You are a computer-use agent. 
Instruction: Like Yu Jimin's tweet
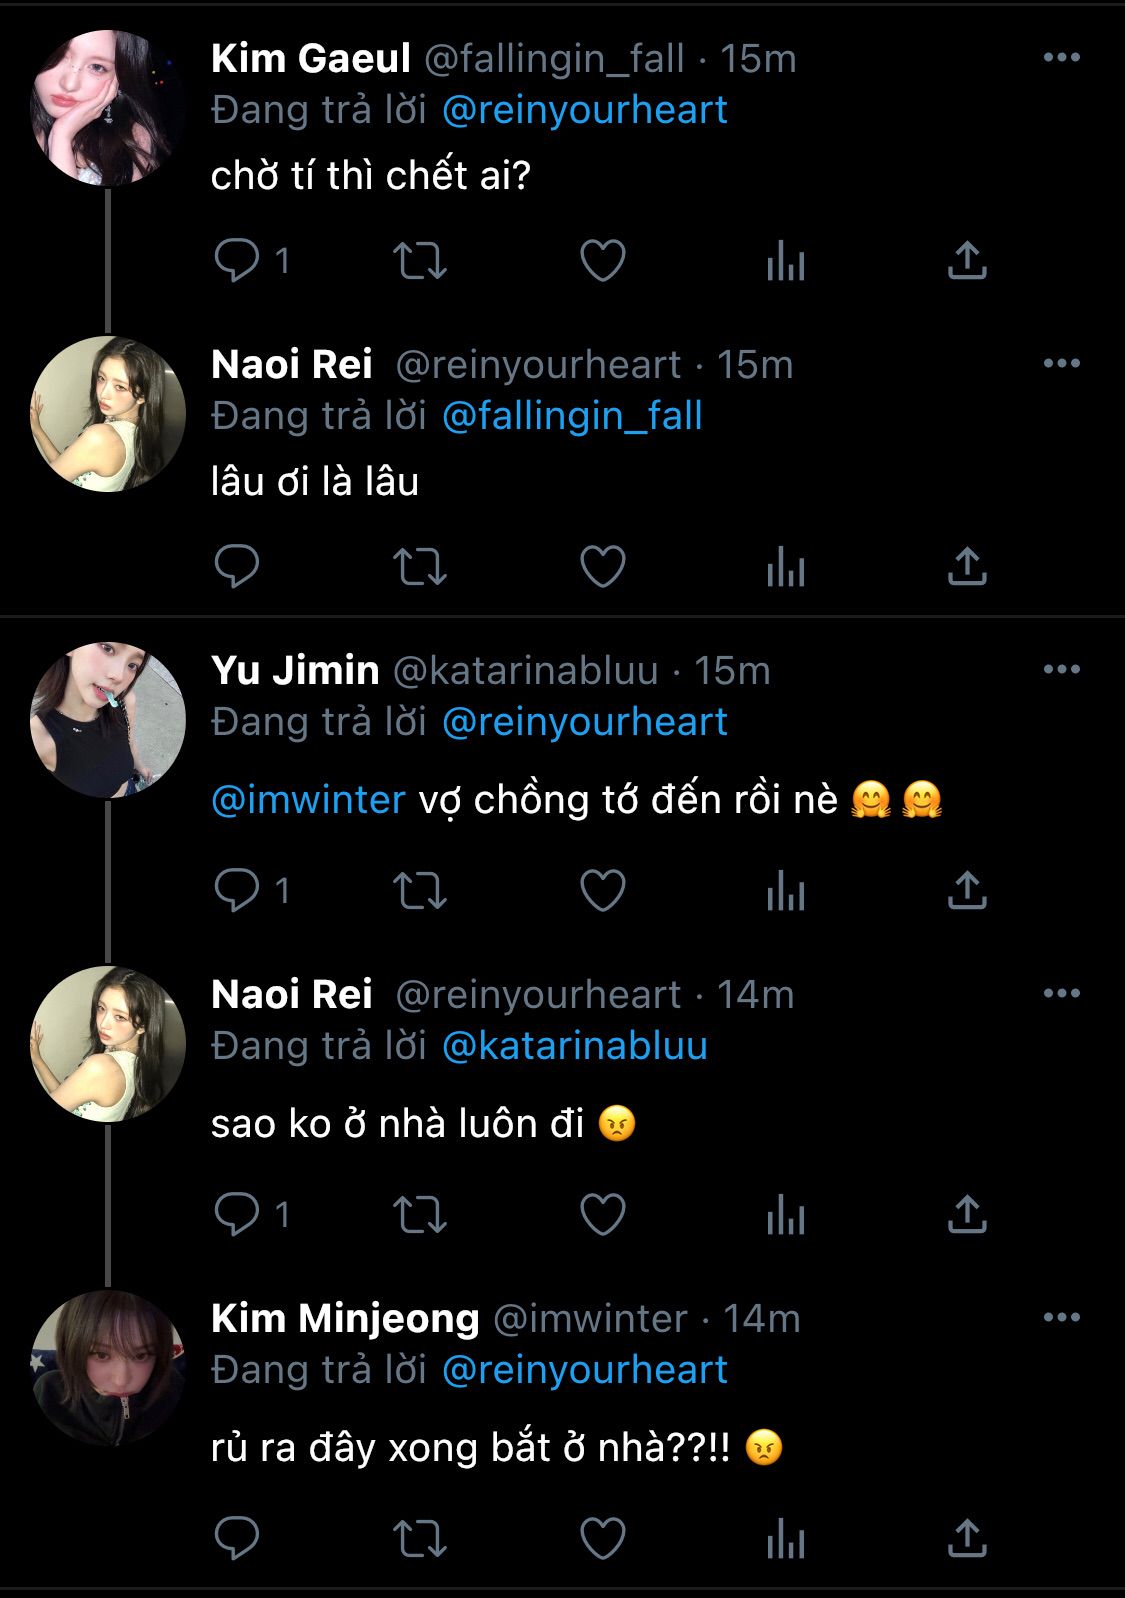tap(603, 891)
